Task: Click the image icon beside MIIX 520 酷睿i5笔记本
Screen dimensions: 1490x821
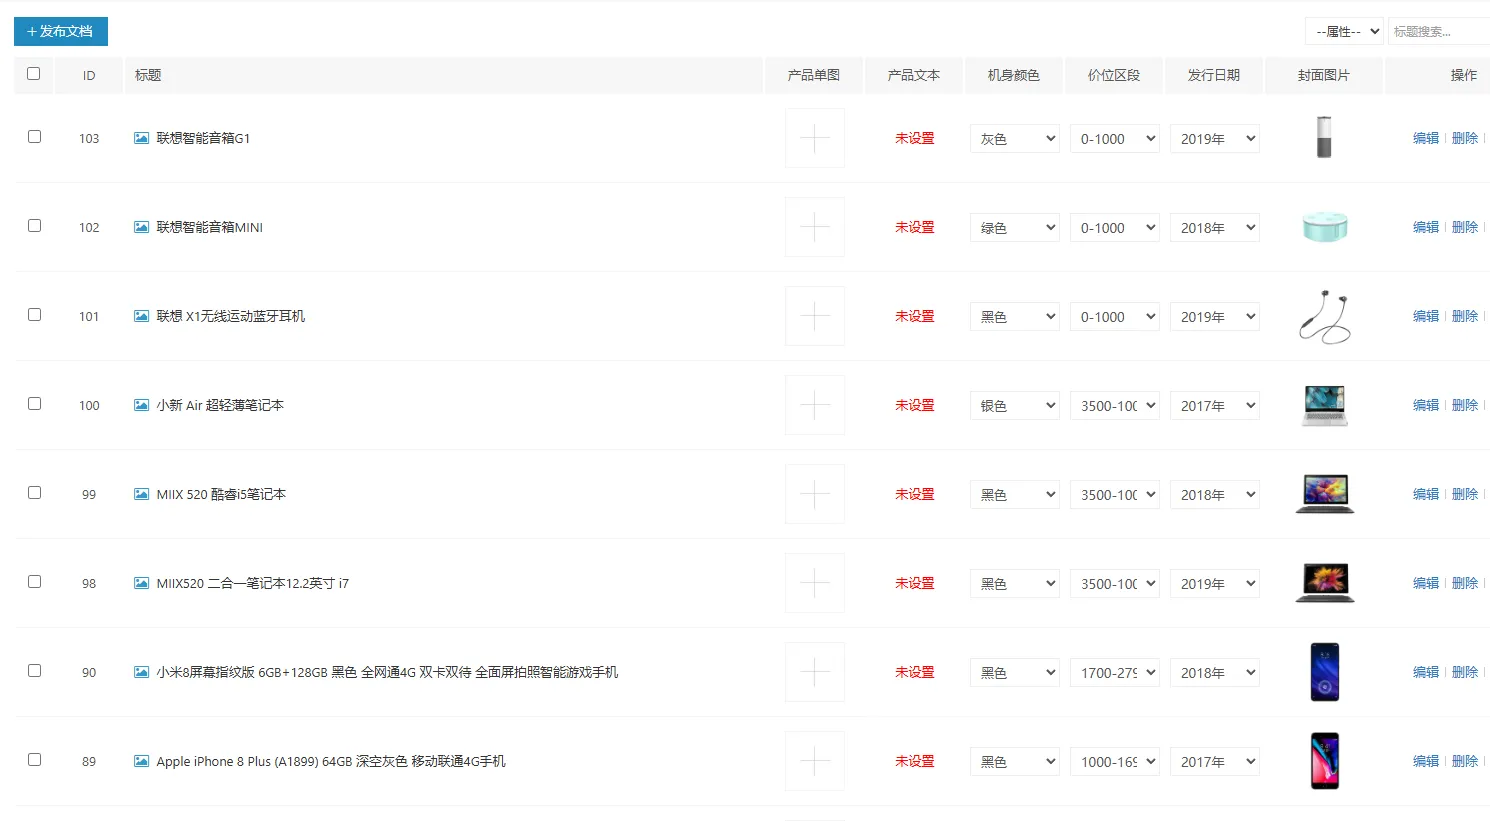Action: pyautogui.click(x=141, y=494)
